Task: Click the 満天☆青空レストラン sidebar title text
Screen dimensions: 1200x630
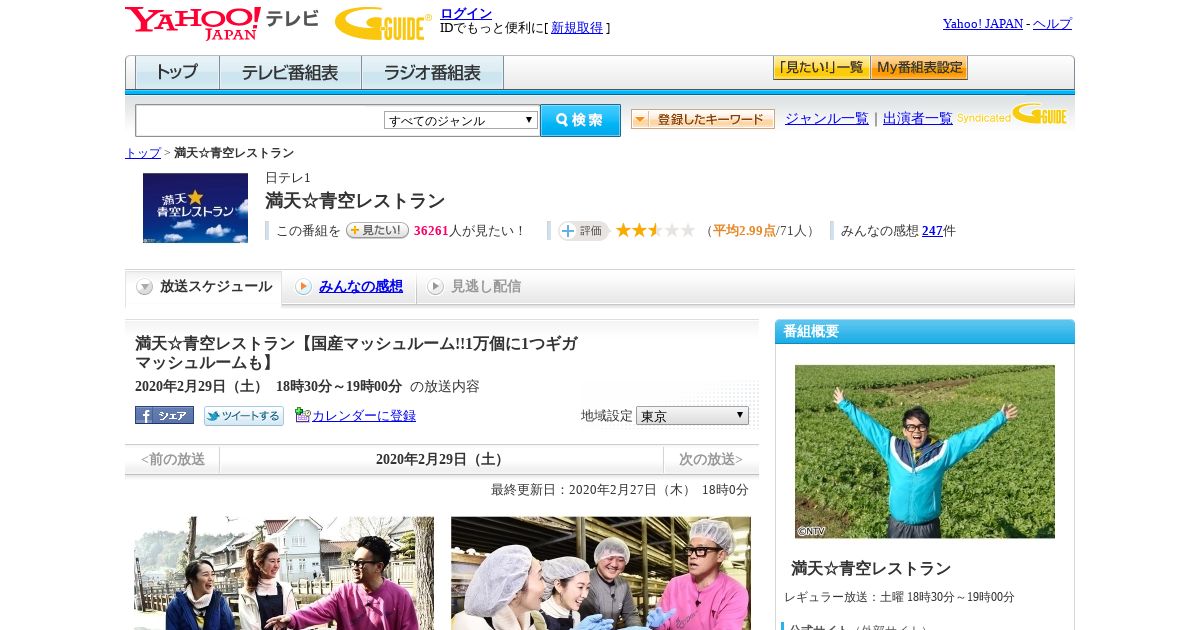Action: coord(871,568)
